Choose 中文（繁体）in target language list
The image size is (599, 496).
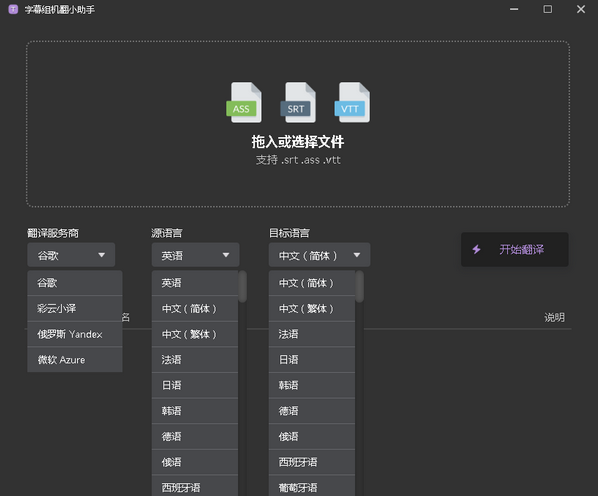point(312,308)
